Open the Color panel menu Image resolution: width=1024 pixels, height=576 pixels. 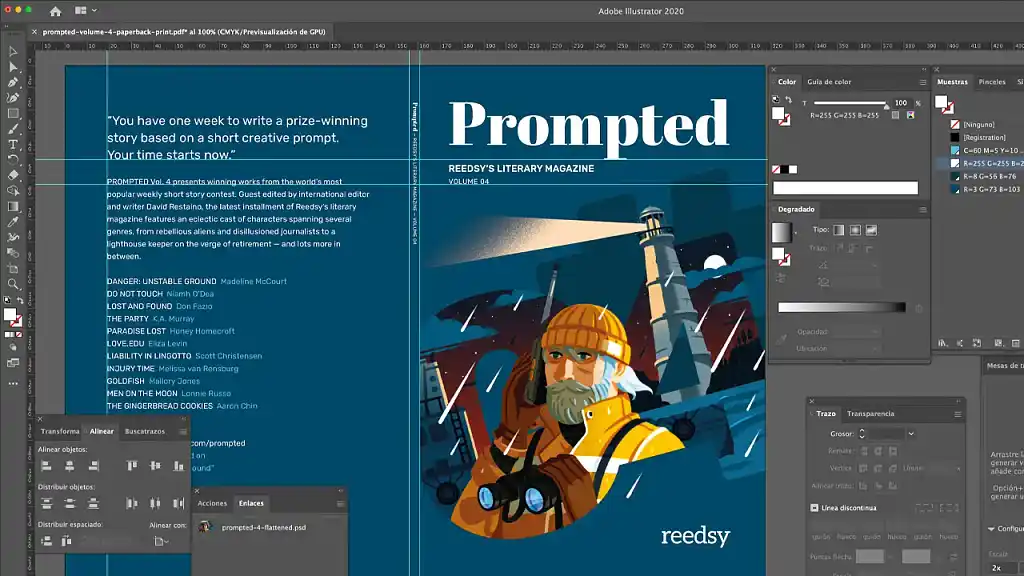coord(922,84)
